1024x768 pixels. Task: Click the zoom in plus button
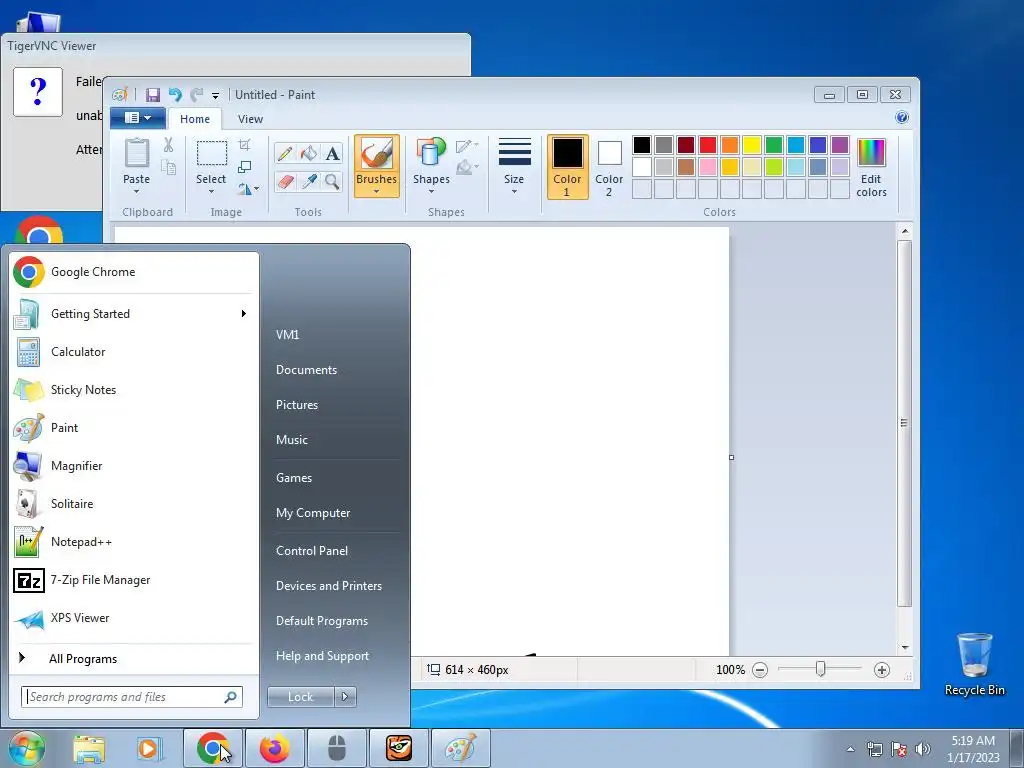[x=882, y=670]
